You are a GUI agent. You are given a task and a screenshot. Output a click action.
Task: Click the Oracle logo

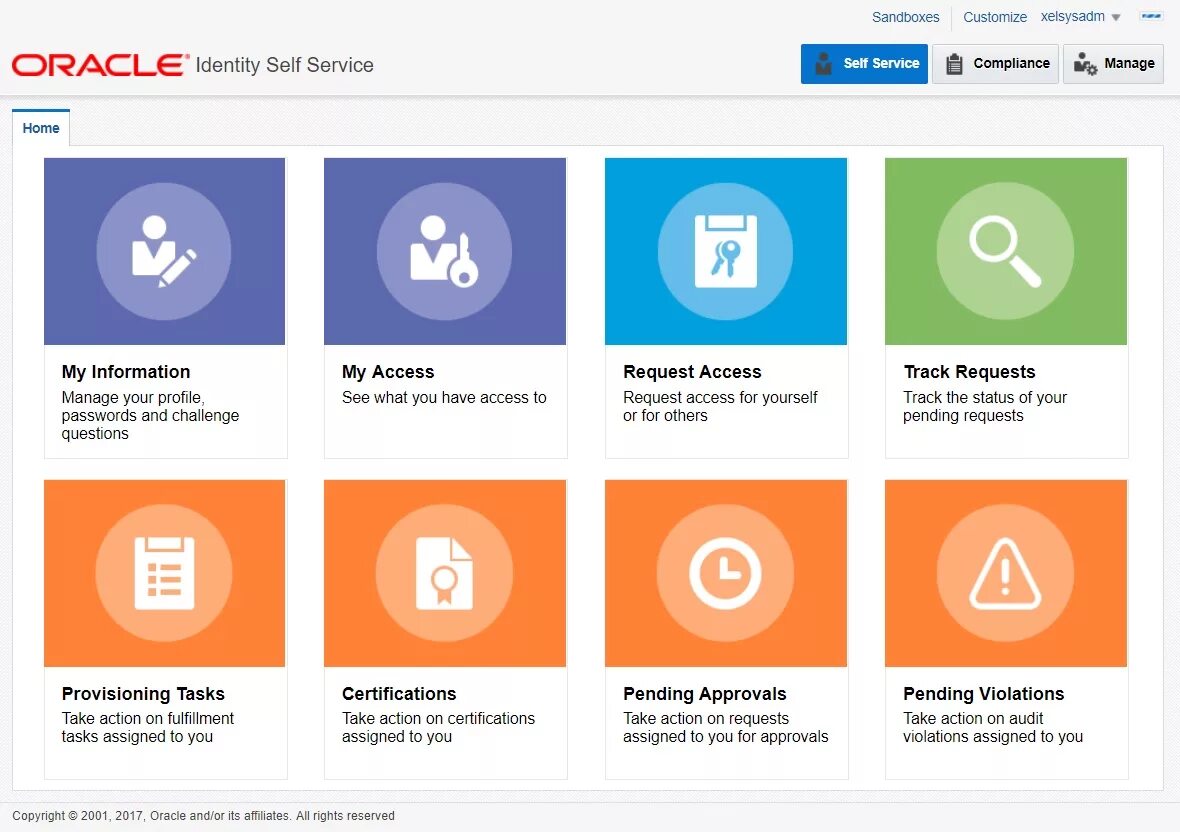99,65
